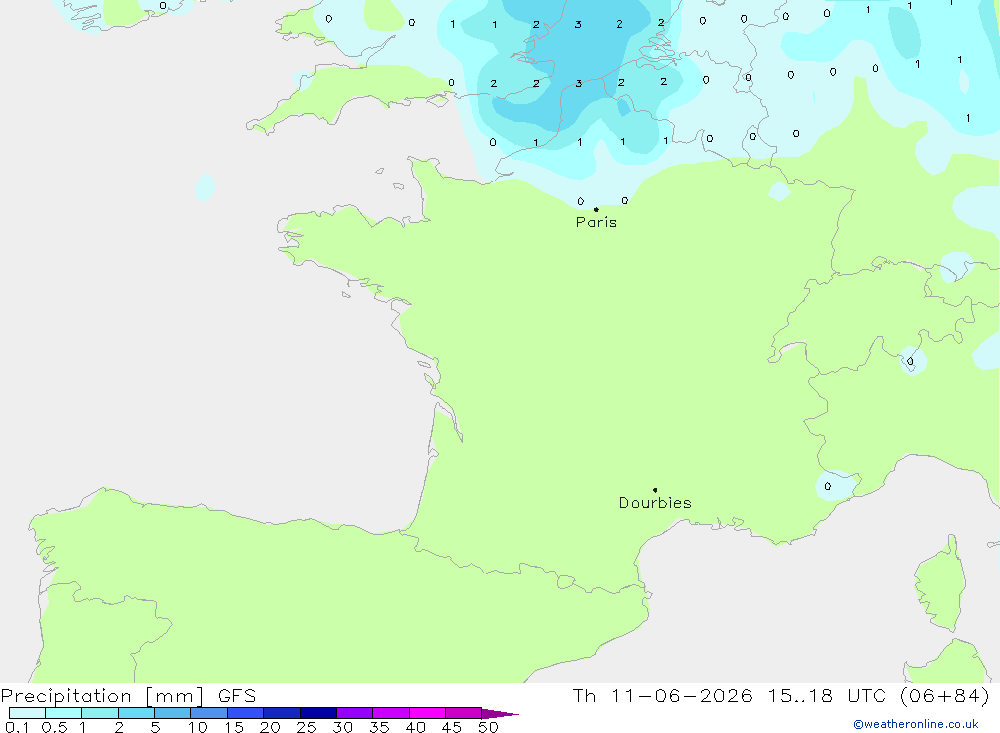Pick the 2–5 mm legend color swatch

(136, 713)
